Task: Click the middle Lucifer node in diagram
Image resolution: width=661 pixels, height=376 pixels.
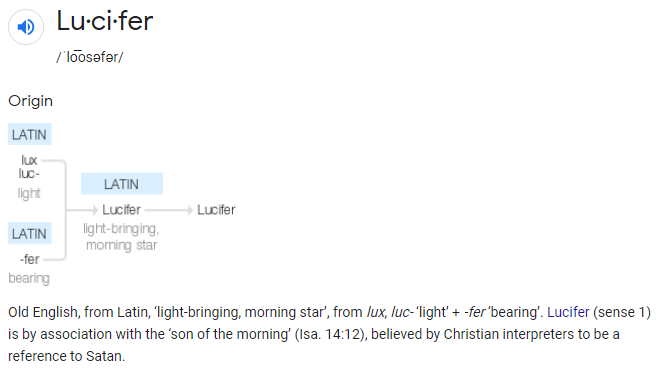Action: [x=121, y=209]
